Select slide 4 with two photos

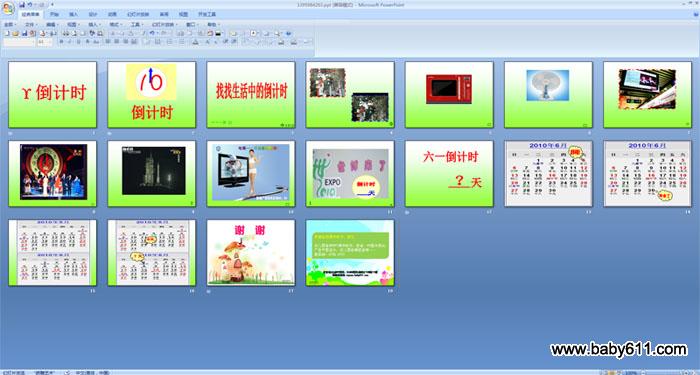click(x=350, y=95)
